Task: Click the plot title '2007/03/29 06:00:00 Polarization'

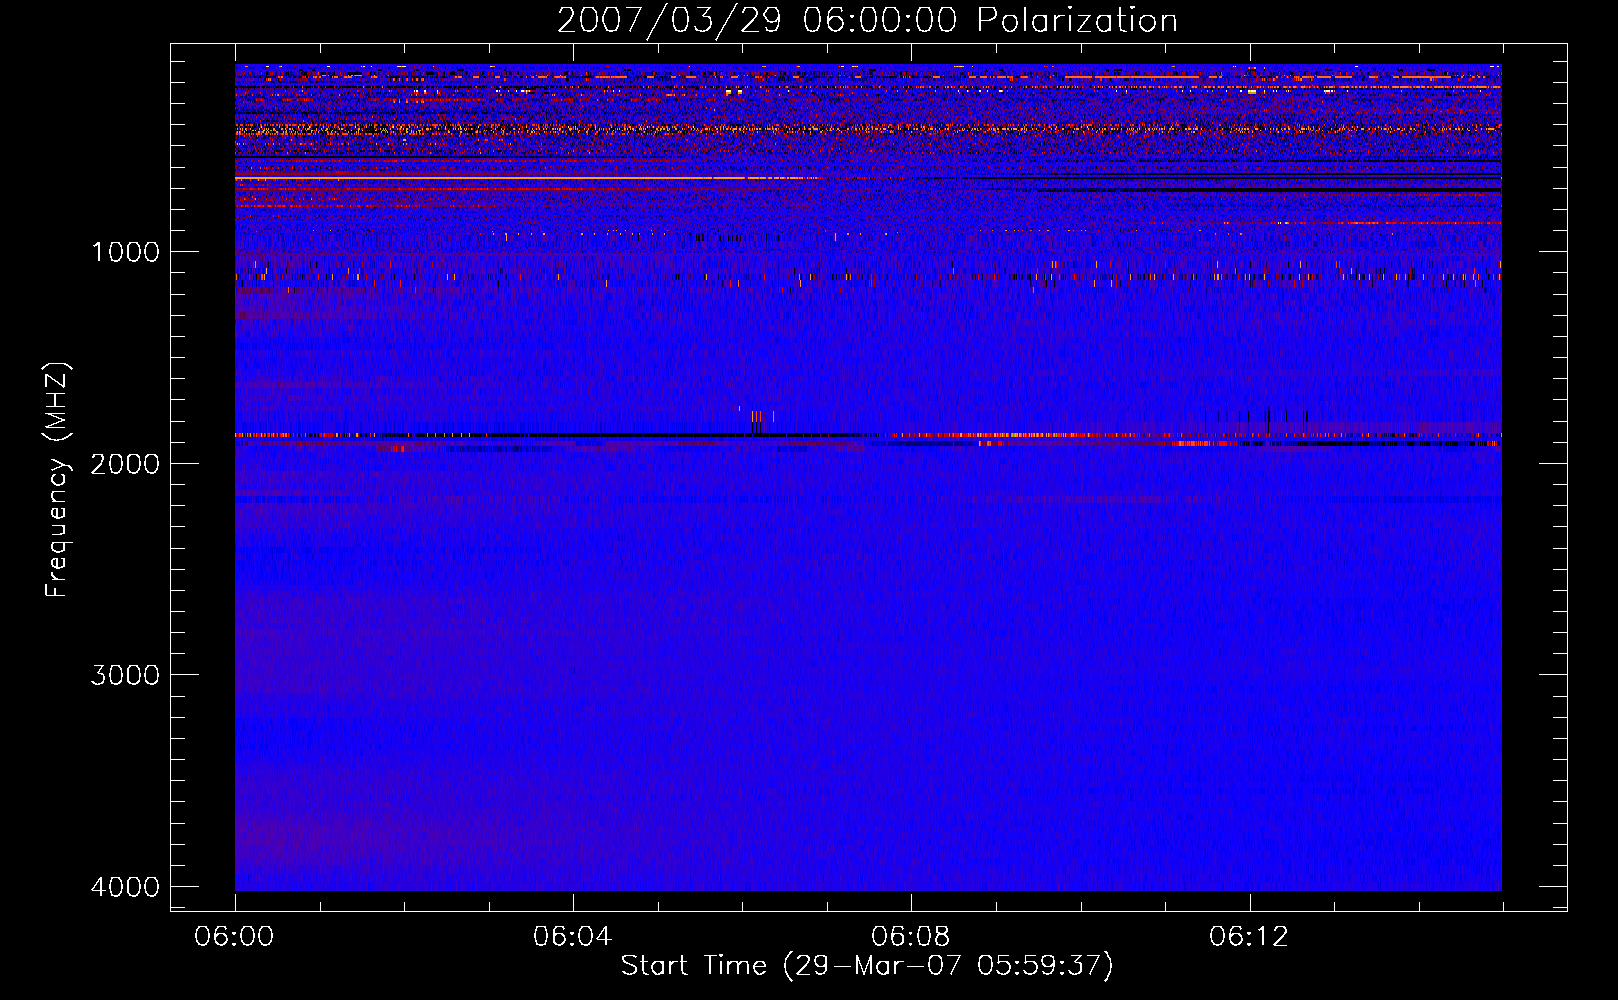Action: point(867,21)
